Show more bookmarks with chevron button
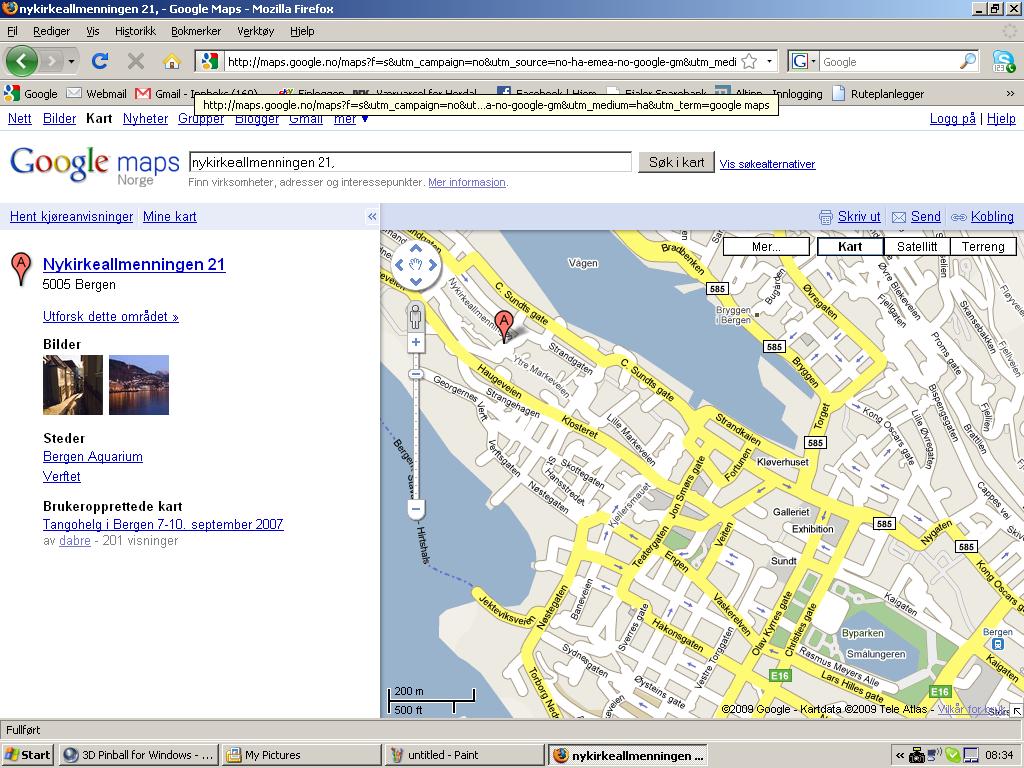 coord(1010,93)
